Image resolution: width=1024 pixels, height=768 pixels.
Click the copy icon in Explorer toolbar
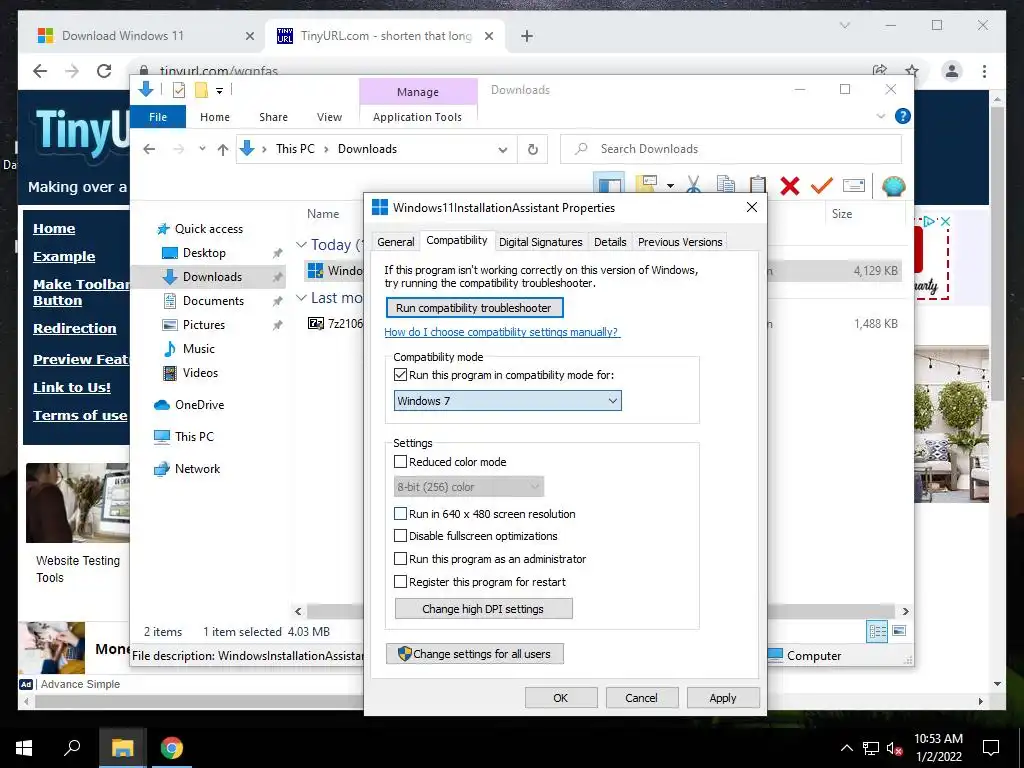726,185
